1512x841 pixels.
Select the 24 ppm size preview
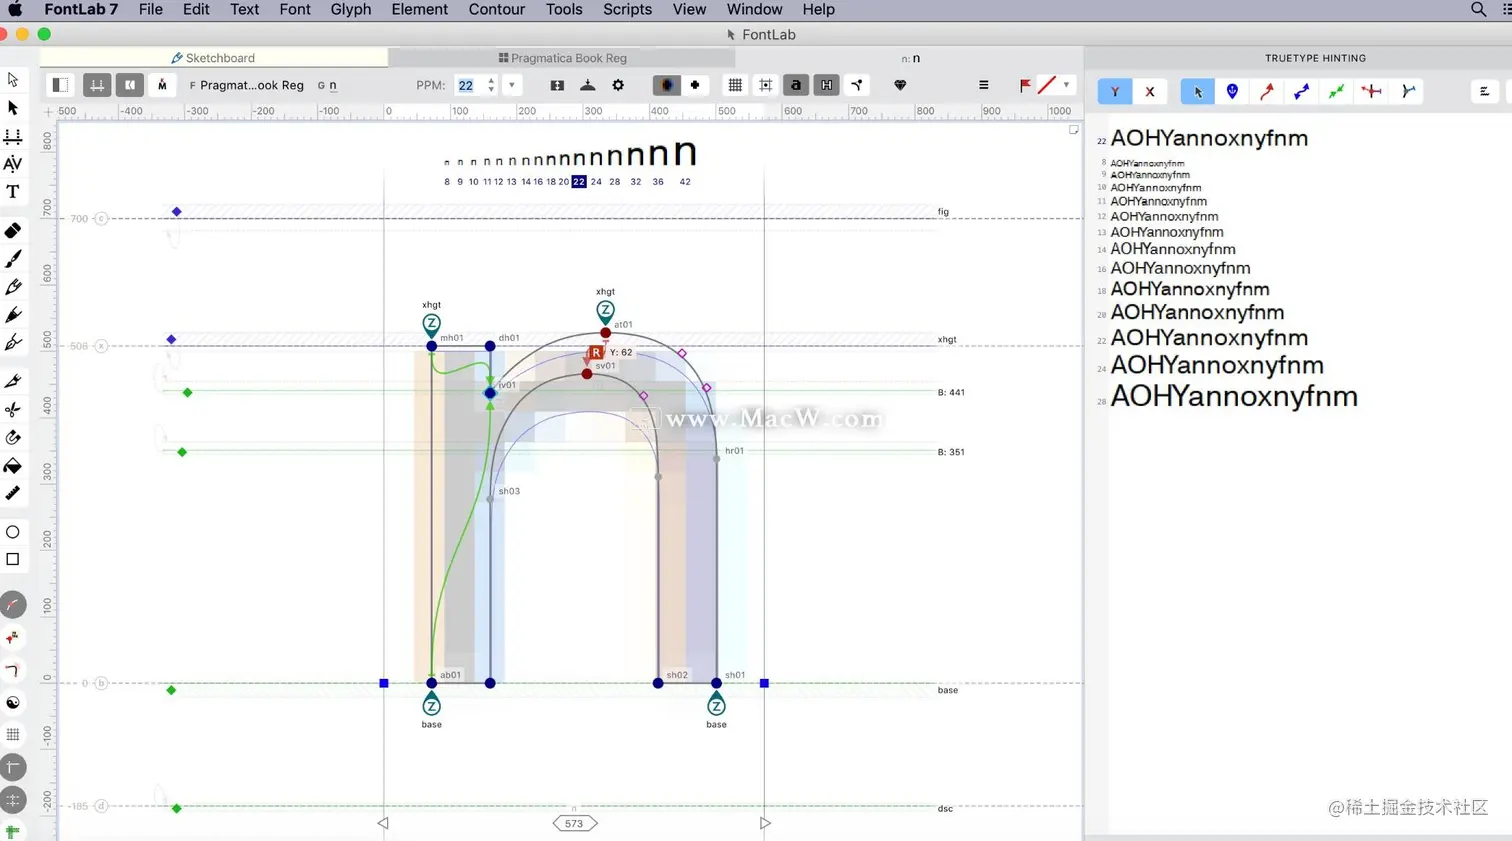pyautogui.click(x=596, y=181)
